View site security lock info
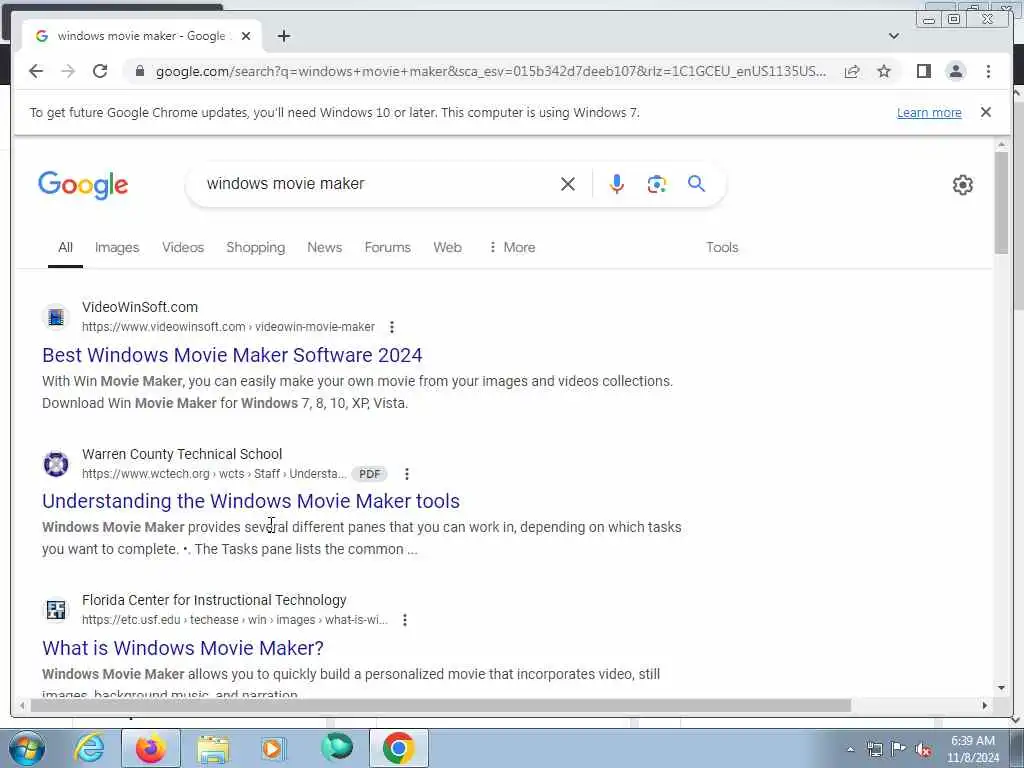 pyautogui.click(x=139, y=71)
